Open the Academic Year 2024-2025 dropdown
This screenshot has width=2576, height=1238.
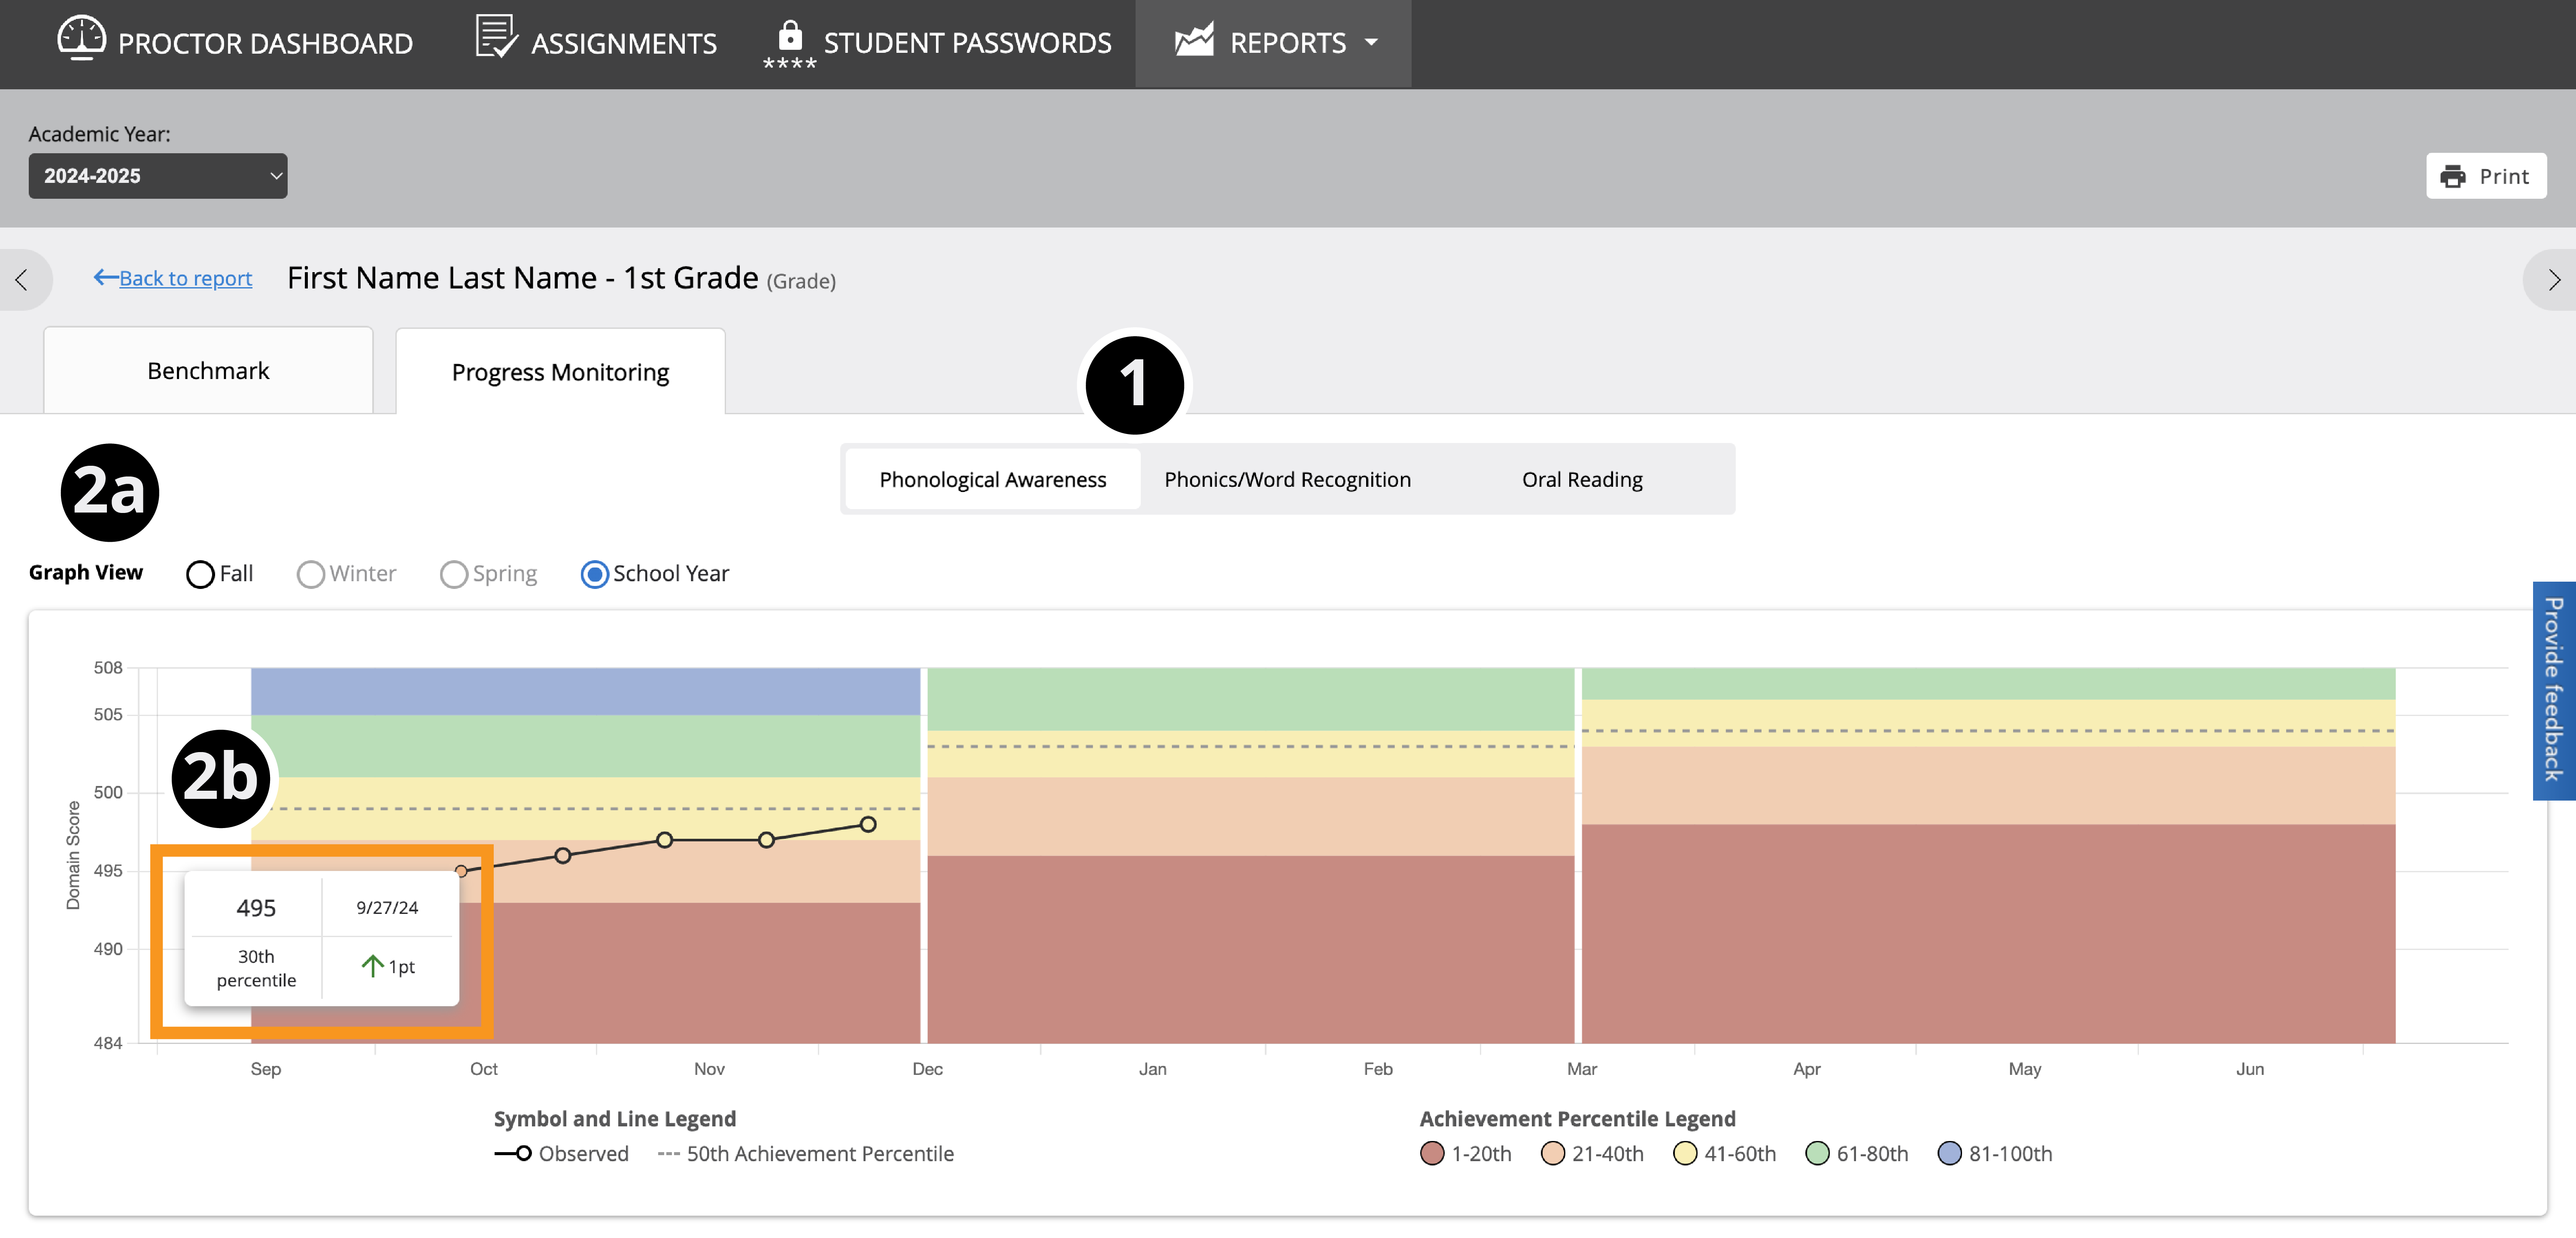pyautogui.click(x=158, y=176)
